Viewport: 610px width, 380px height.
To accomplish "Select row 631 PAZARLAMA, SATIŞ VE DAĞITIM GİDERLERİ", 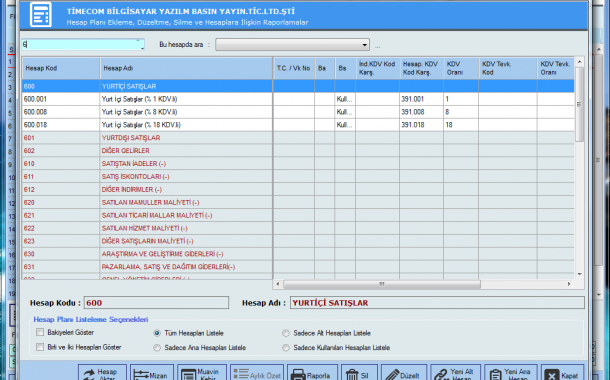I will pyautogui.click(x=298, y=267).
